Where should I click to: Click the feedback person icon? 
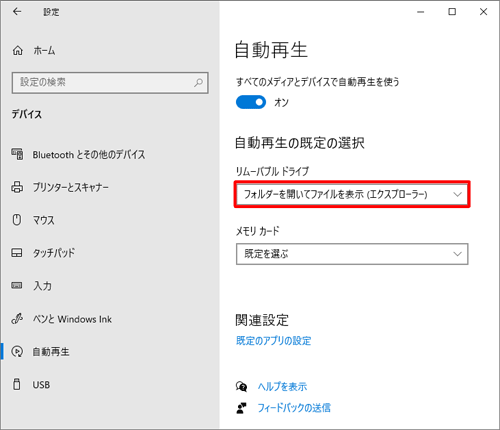pos(241,408)
